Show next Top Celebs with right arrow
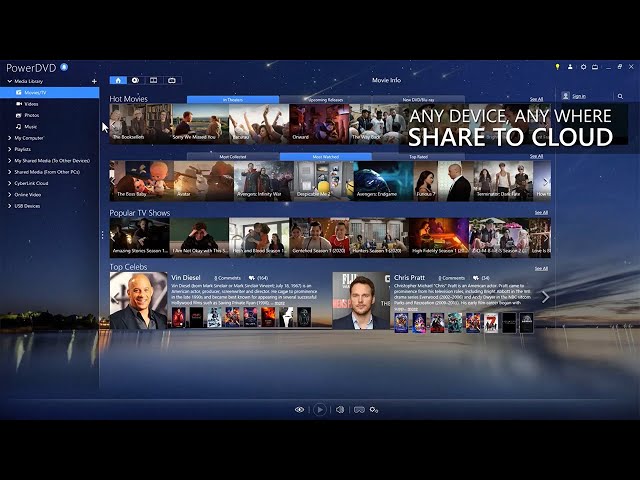Screen dimensions: 640x480 pos(545,297)
